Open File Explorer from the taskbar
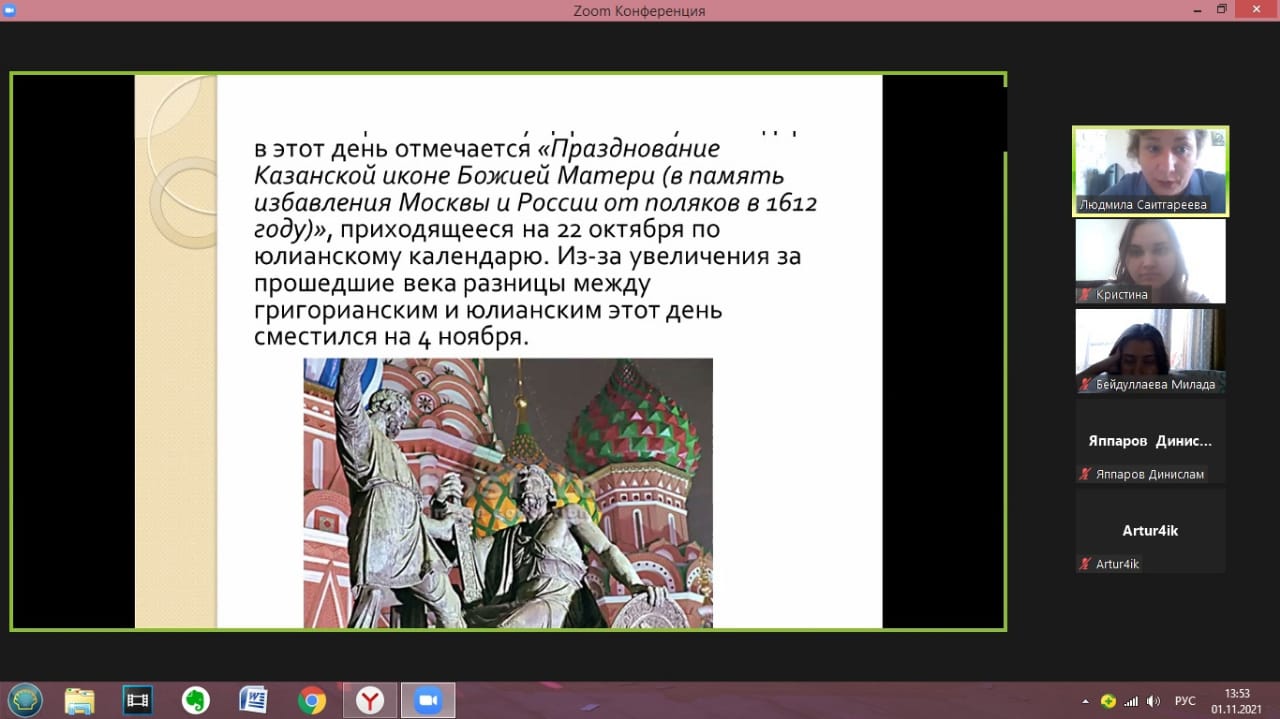This screenshot has width=1280, height=719. click(x=79, y=700)
